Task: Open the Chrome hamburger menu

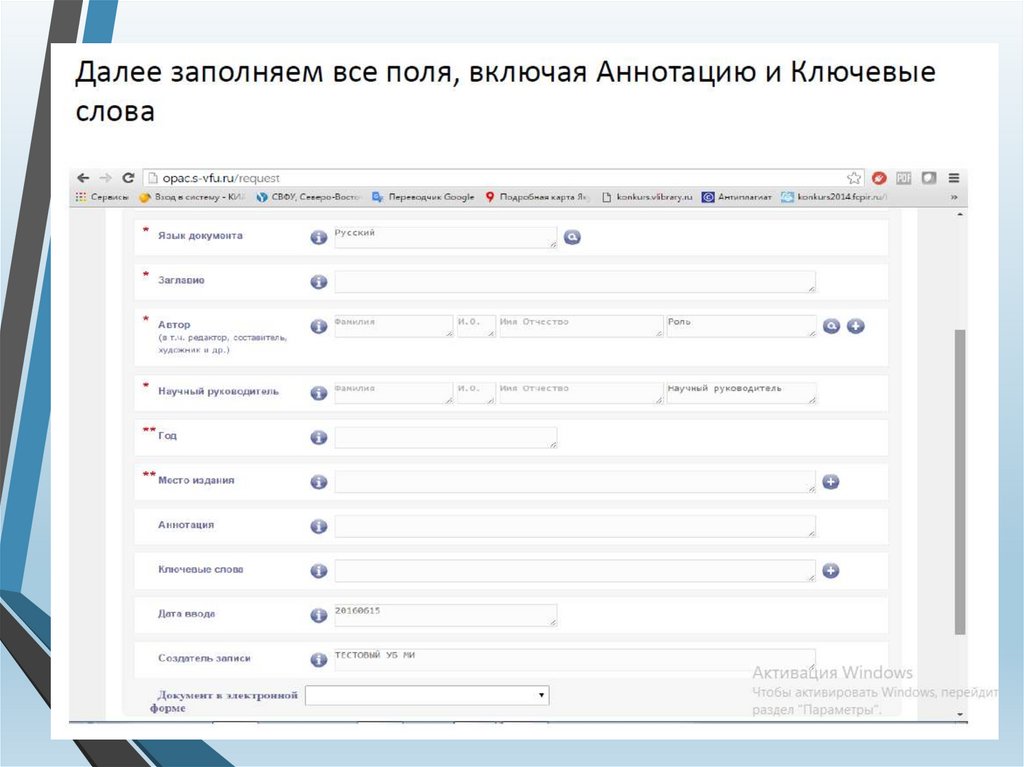Action: pos(953,177)
